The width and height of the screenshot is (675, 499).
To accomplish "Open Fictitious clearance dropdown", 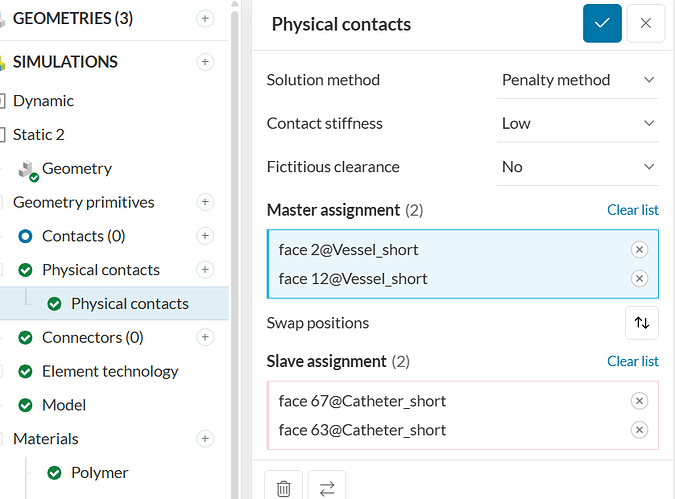I will pyautogui.click(x=578, y=167).
